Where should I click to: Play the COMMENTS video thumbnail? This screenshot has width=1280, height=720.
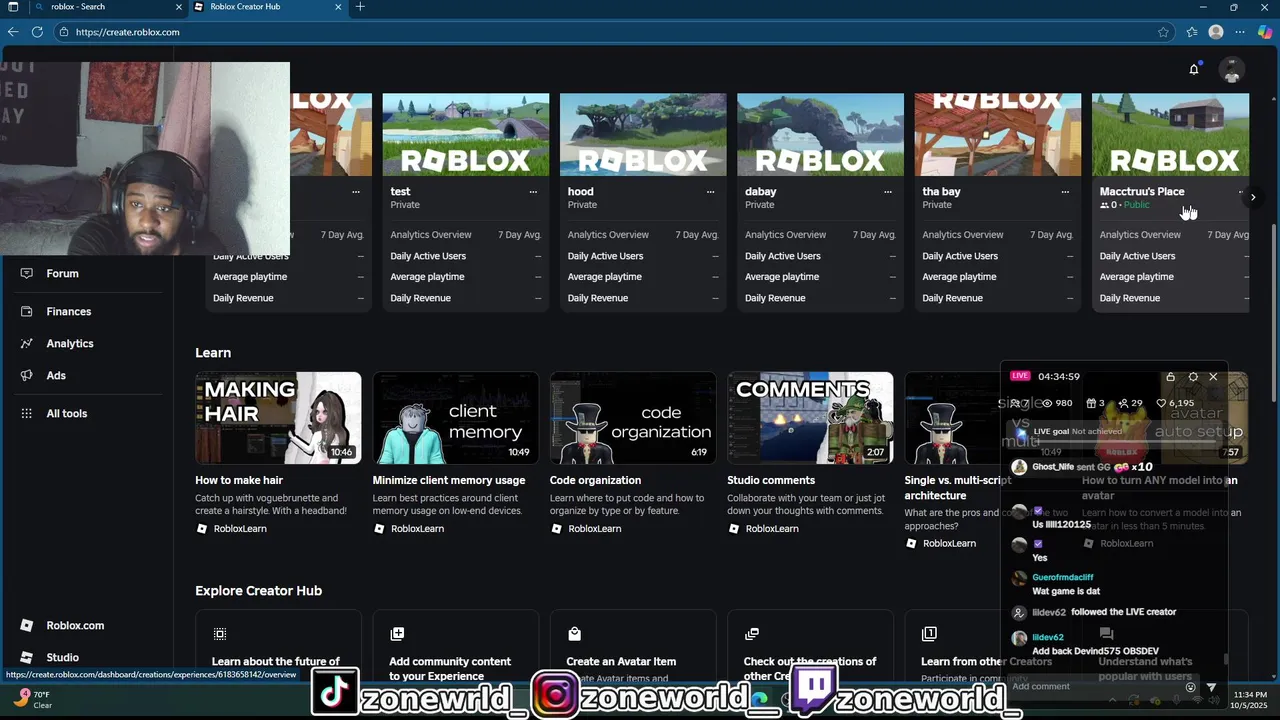[810, 418]
